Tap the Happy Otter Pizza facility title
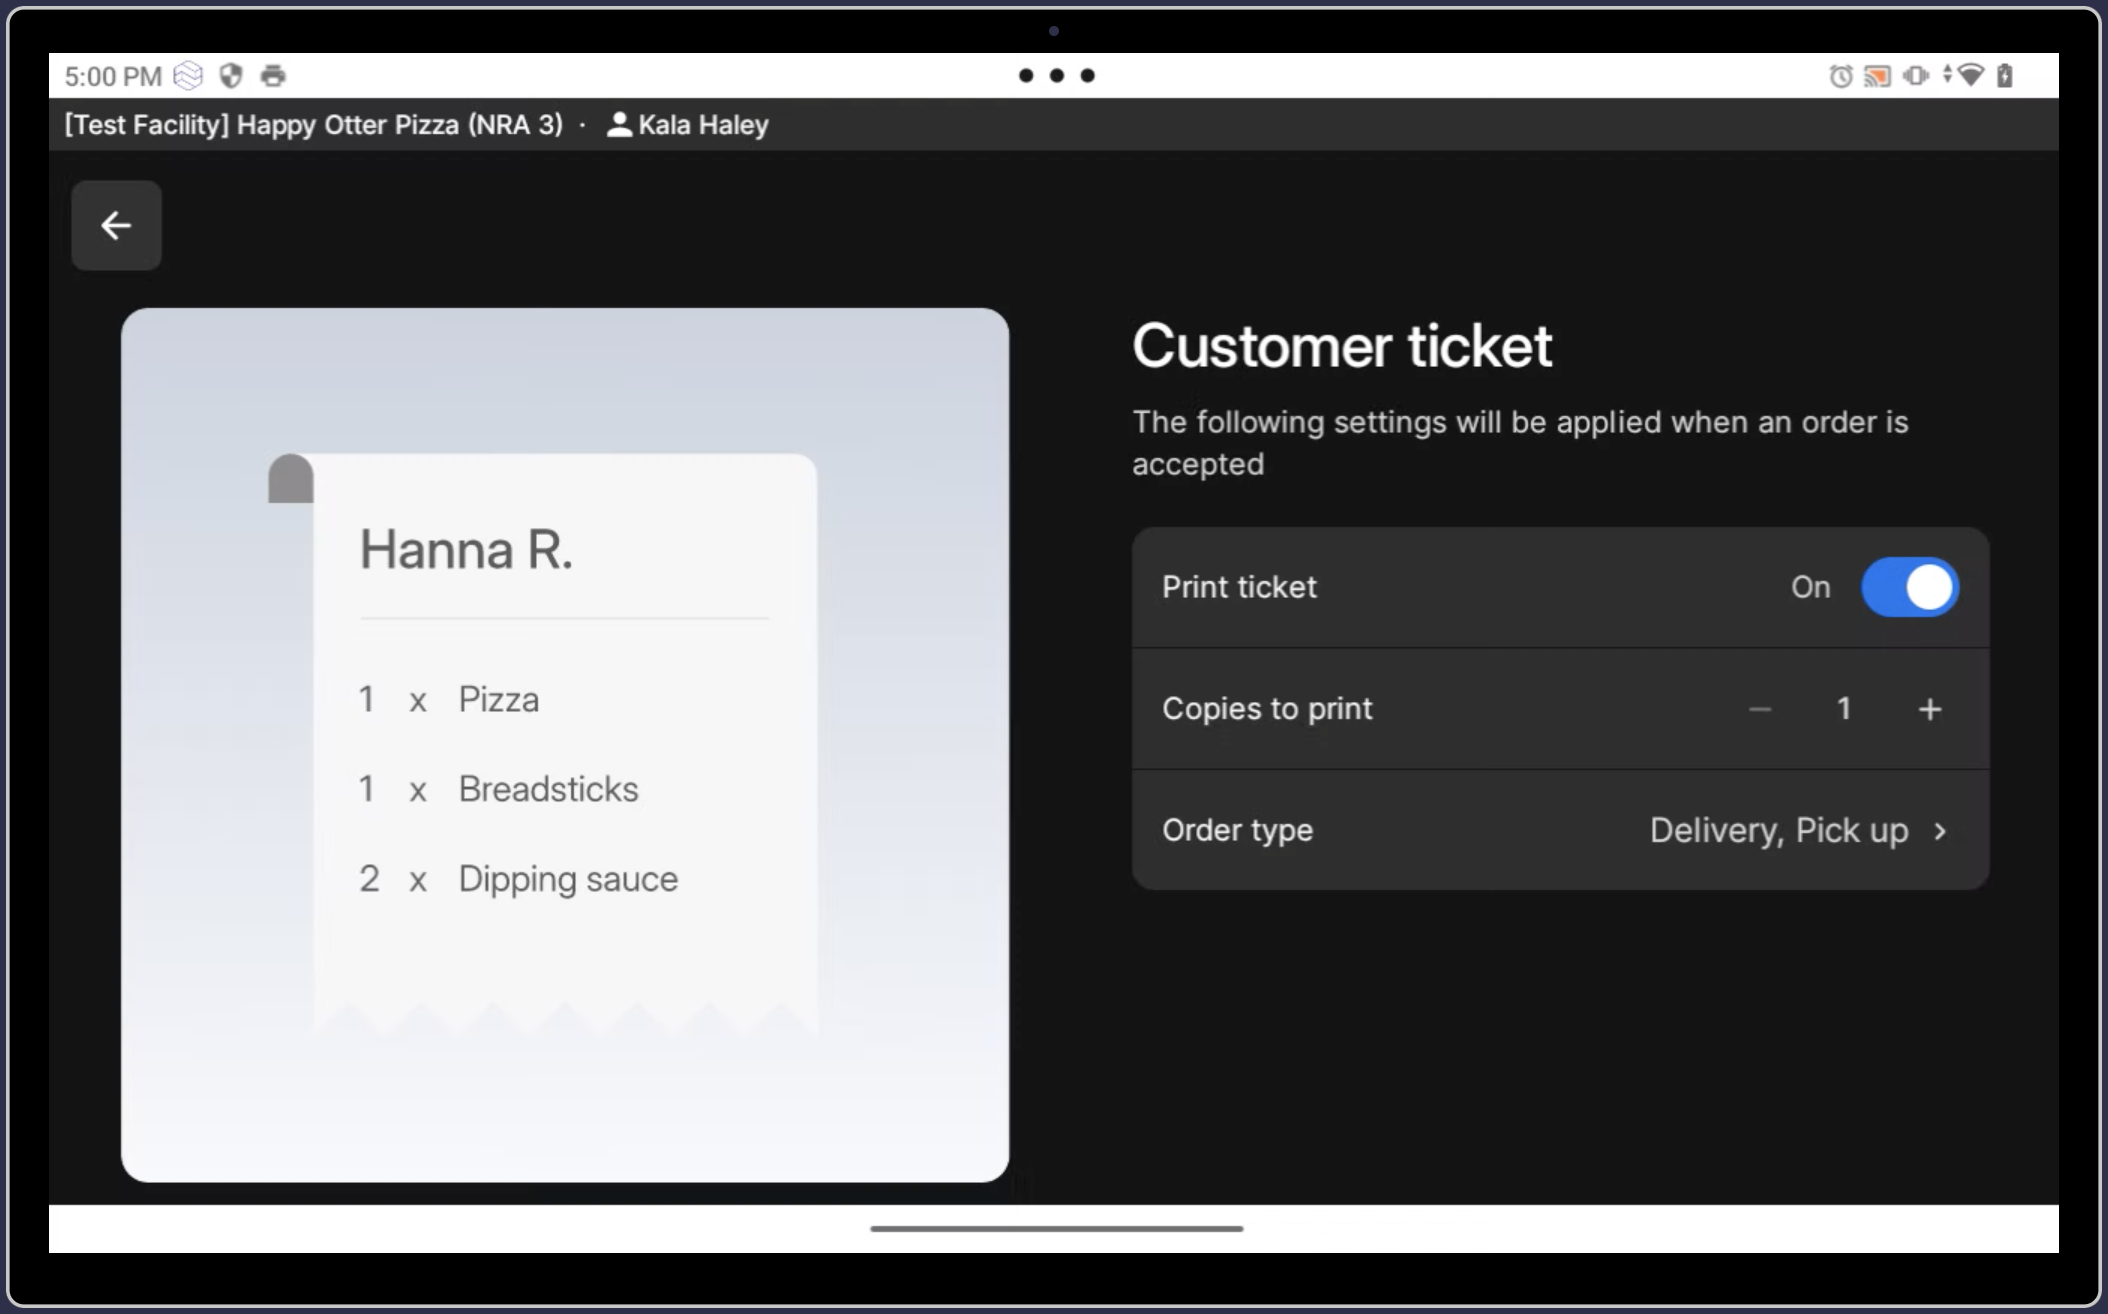This screenshot has height=1314, width=2108. (x=313, y=125)
